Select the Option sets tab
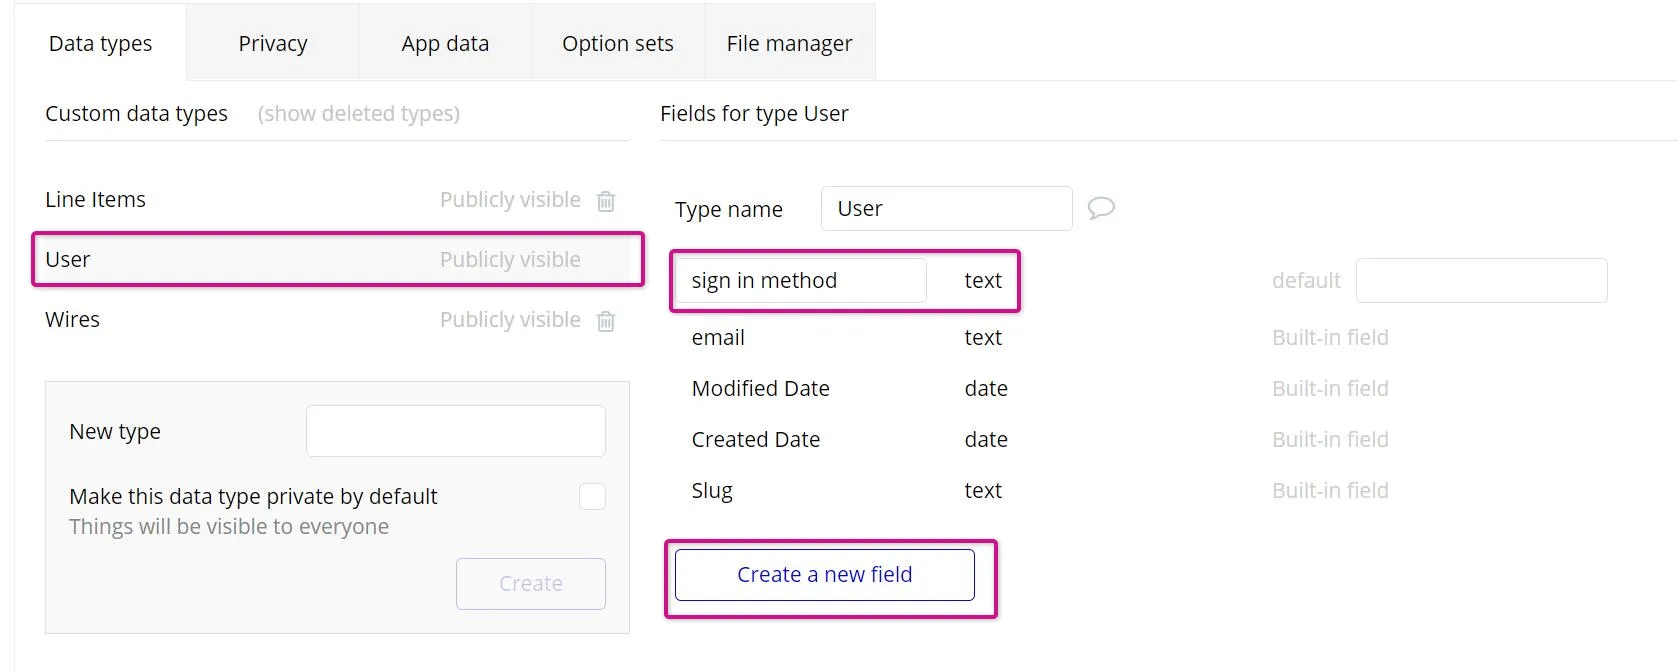The height and width of the screenshot is (672, 1678). pos(618,43)
